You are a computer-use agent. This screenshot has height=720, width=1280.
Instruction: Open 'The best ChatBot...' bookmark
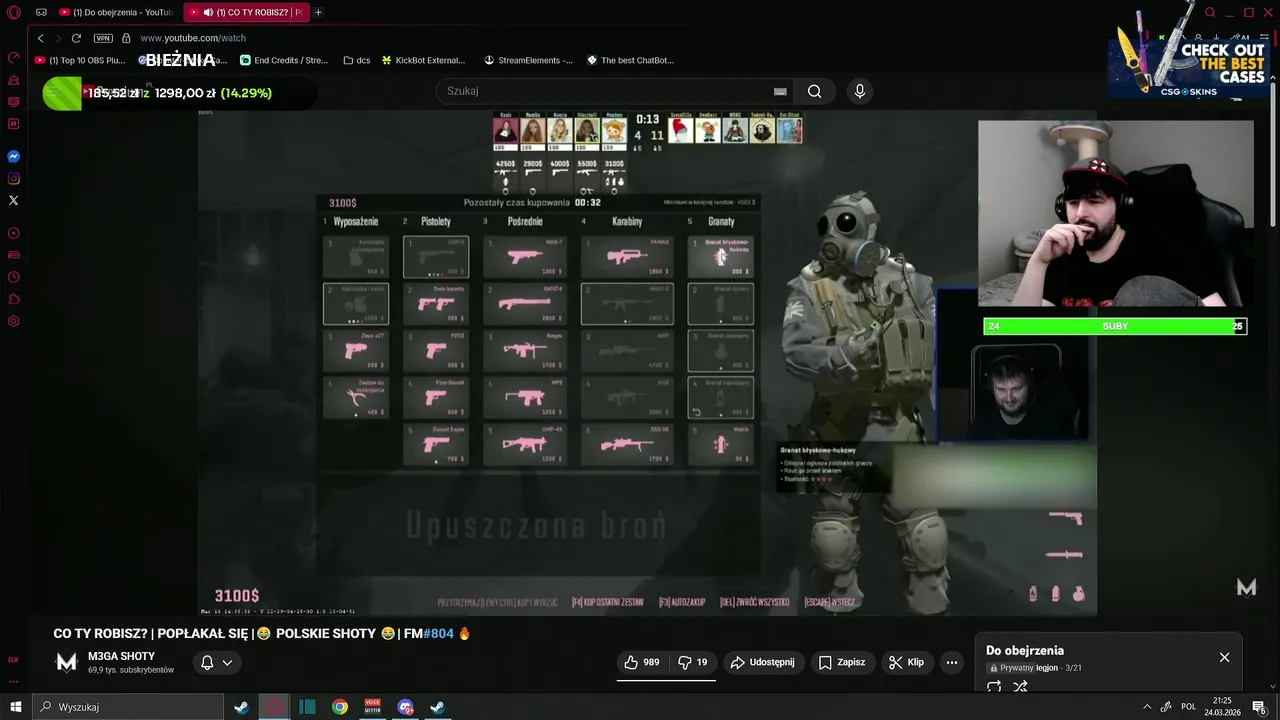pyautogui.click(x=630, y=60)
